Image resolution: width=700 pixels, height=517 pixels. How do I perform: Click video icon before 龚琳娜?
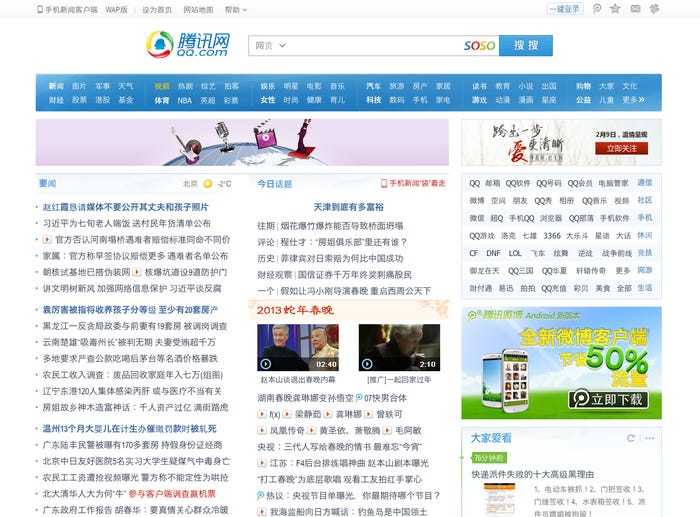click(328, 414)
